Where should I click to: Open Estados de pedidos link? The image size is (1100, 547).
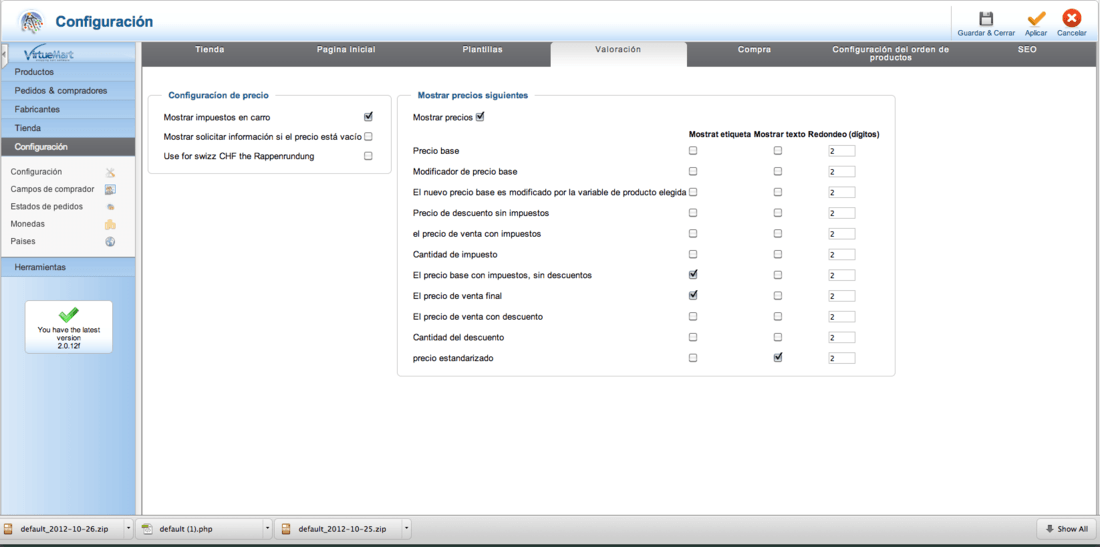[47, 207]
